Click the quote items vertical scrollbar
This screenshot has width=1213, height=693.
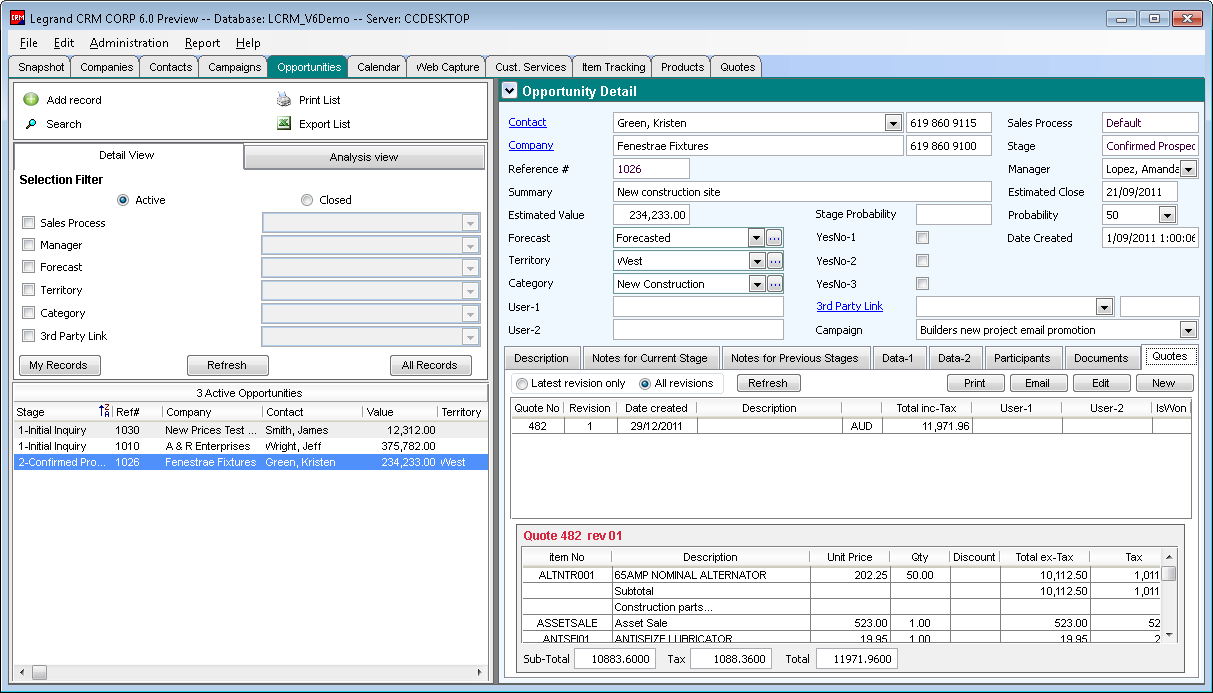pos(1169,596)
